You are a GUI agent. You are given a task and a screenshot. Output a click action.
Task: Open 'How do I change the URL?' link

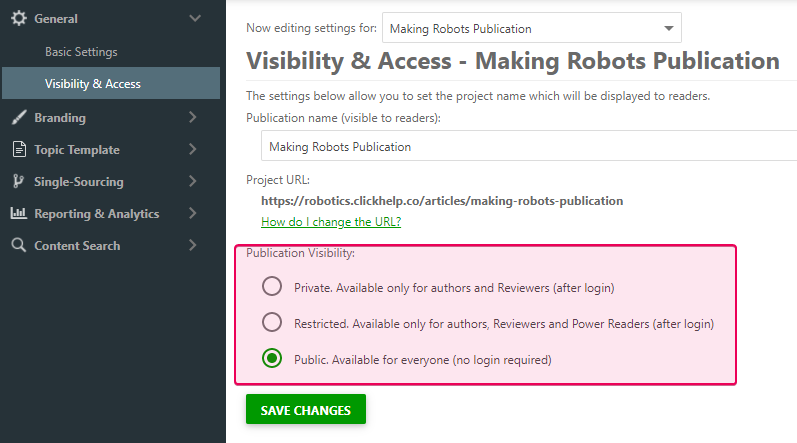click(x=331, y=222)
